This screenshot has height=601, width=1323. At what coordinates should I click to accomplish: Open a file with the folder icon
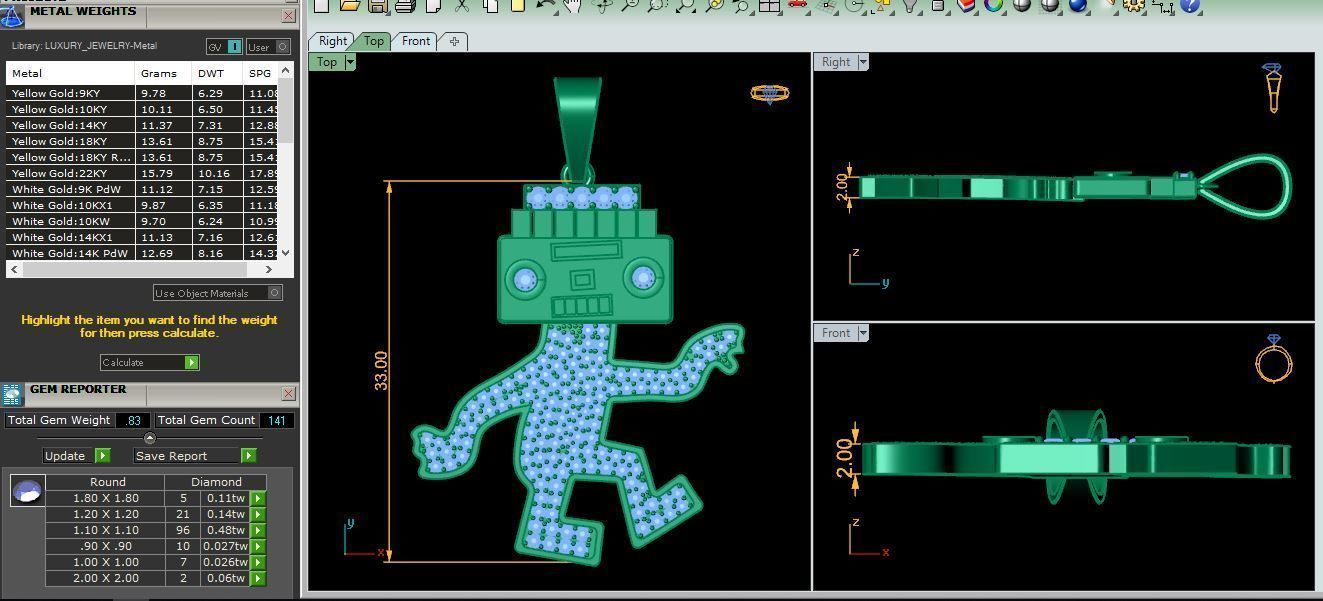pos(349,5)
